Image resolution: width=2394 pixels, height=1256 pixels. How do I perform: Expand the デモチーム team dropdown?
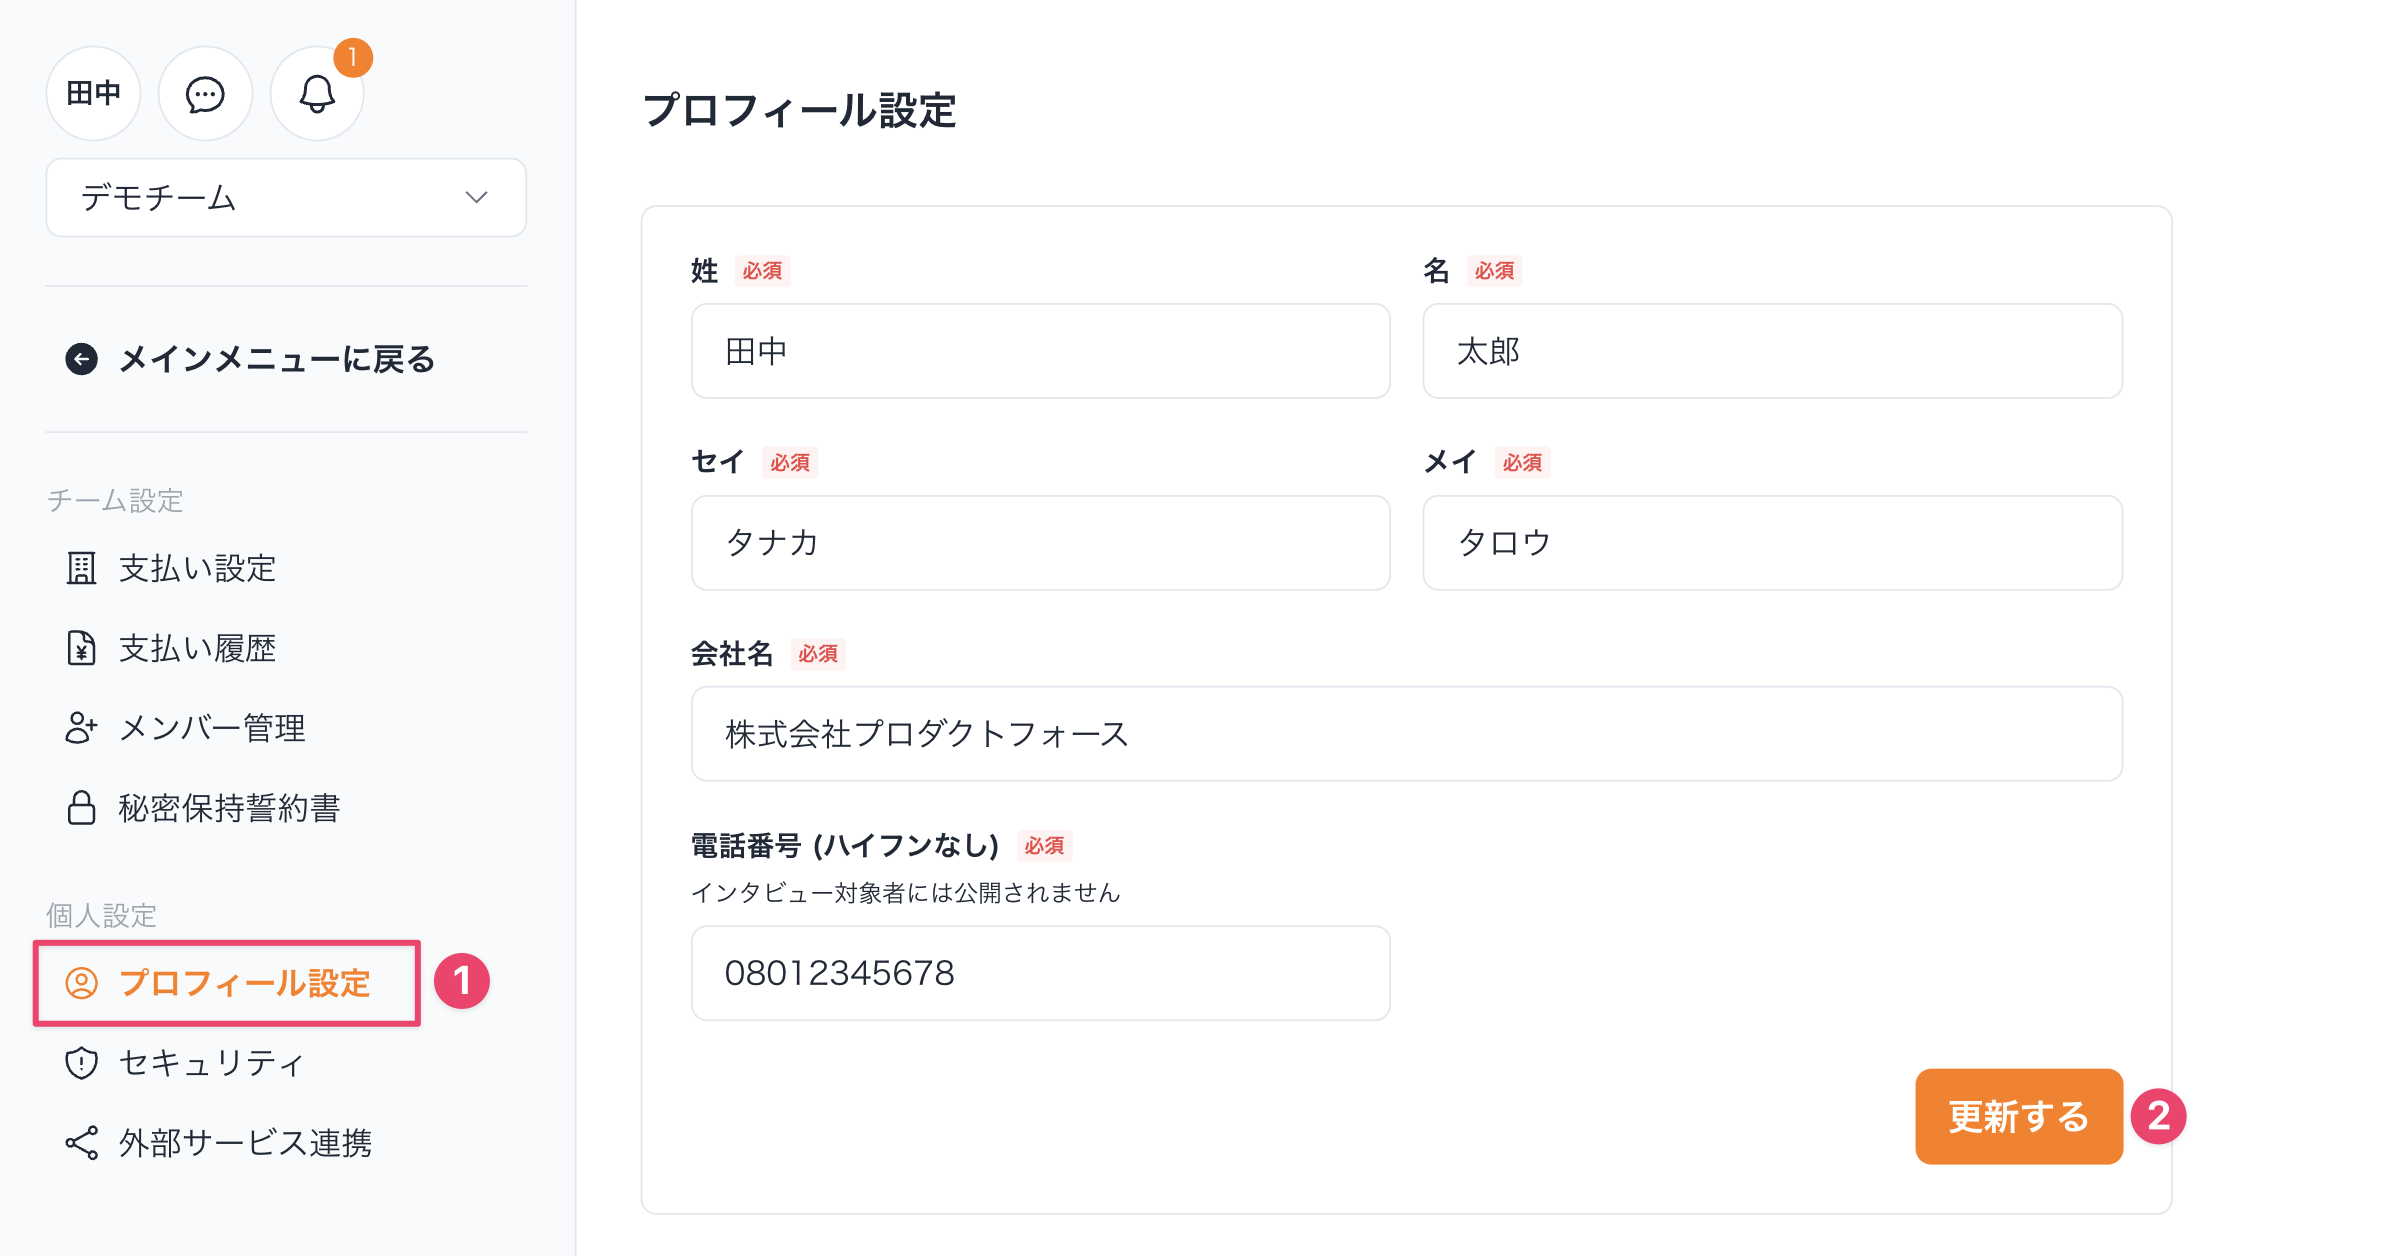(x=286, y=198)
